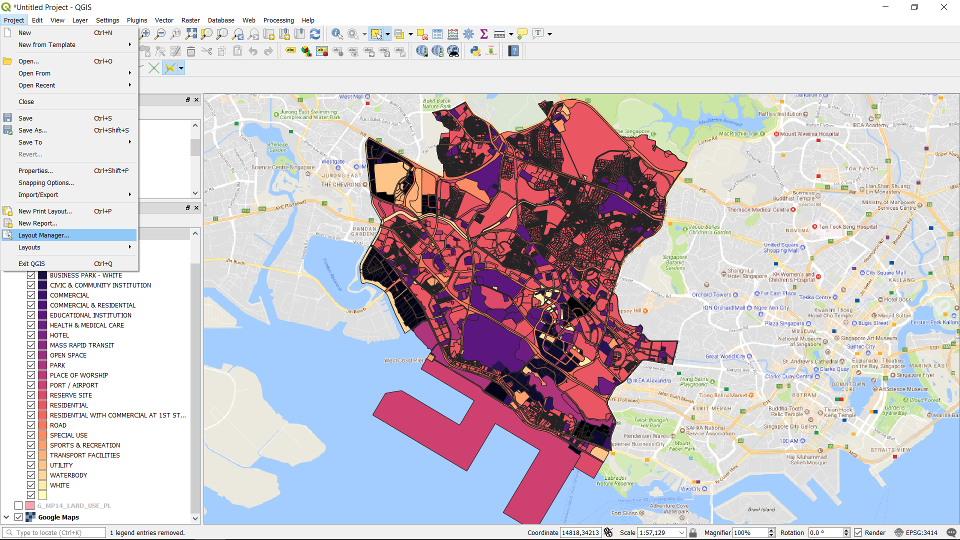The height and width of the screenshot is (540, 960).
Task: Open the Scale dropdown in status bar
Action: (683, 533)
